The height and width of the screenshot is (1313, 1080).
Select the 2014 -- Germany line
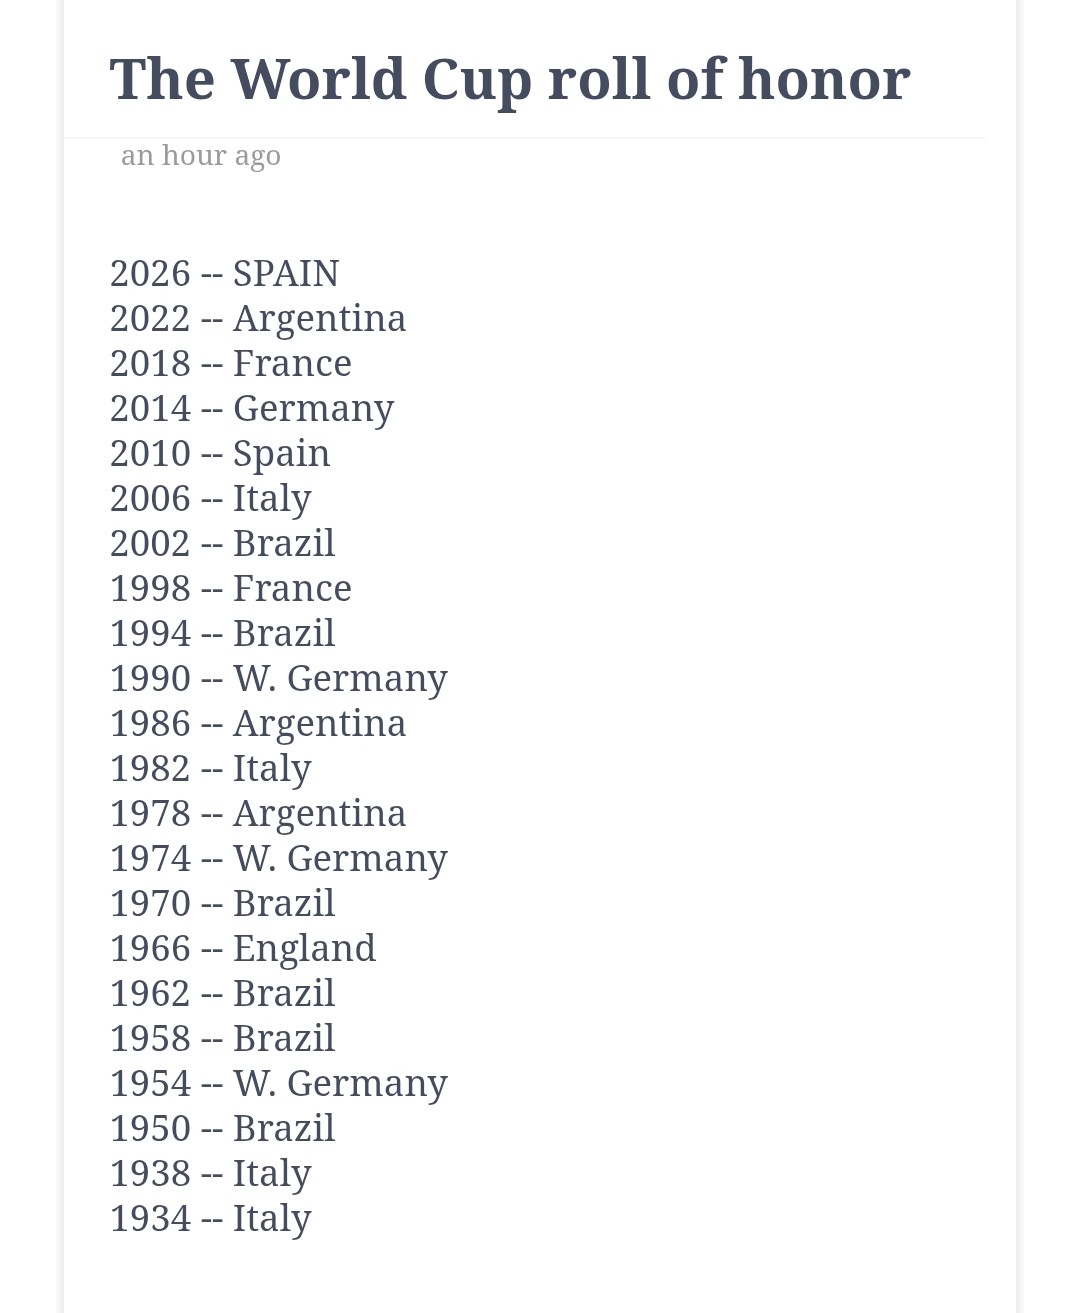click(x=252, y=409)
